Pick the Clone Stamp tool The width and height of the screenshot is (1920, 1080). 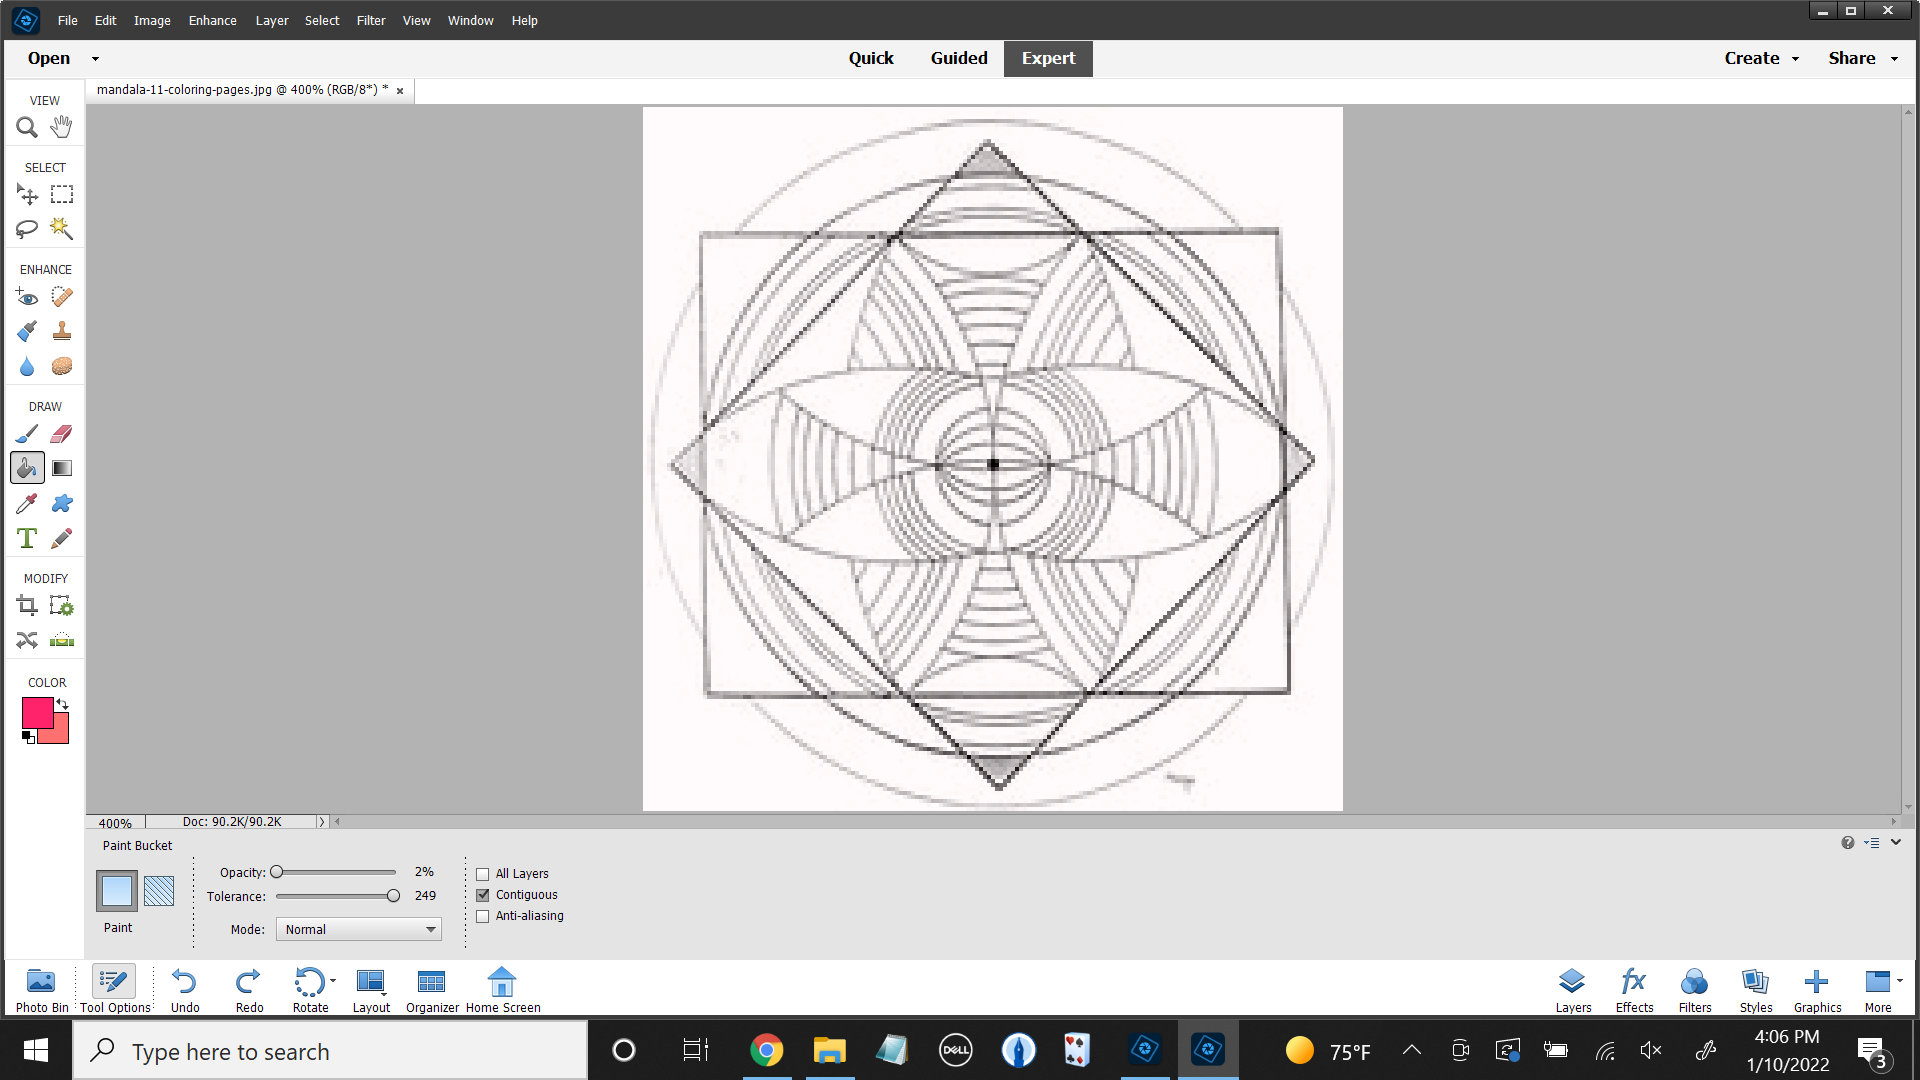(61, 331)
